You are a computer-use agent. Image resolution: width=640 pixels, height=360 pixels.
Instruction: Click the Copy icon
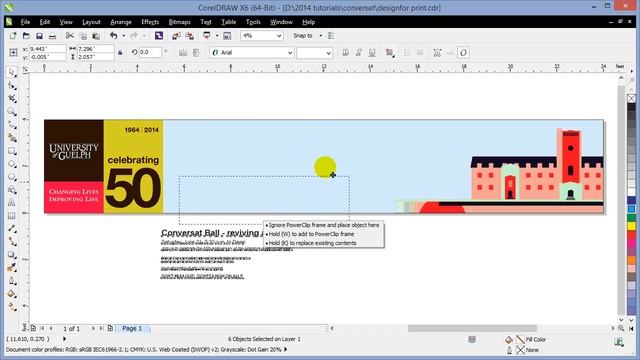point(83,36)
